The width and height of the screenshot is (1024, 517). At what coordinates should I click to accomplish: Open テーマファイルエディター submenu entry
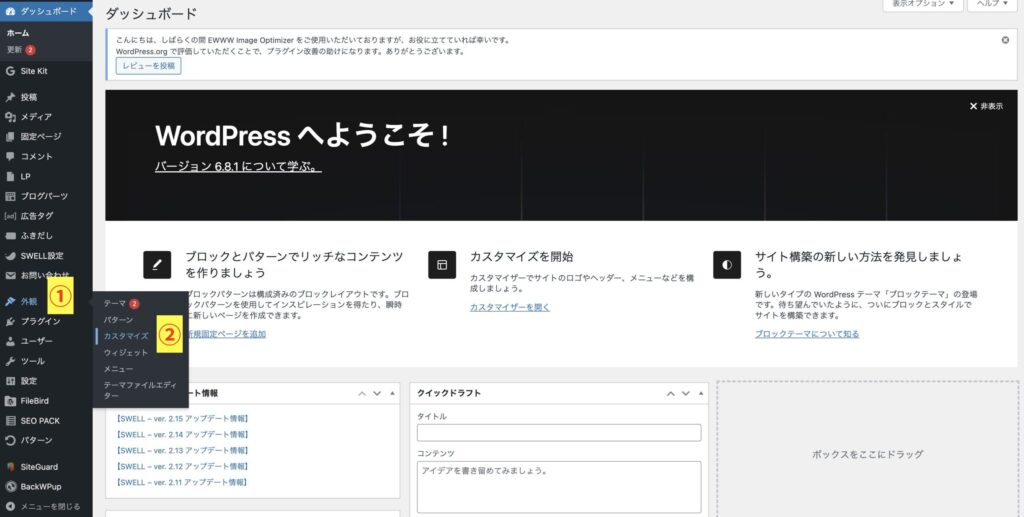coord(140,390)
